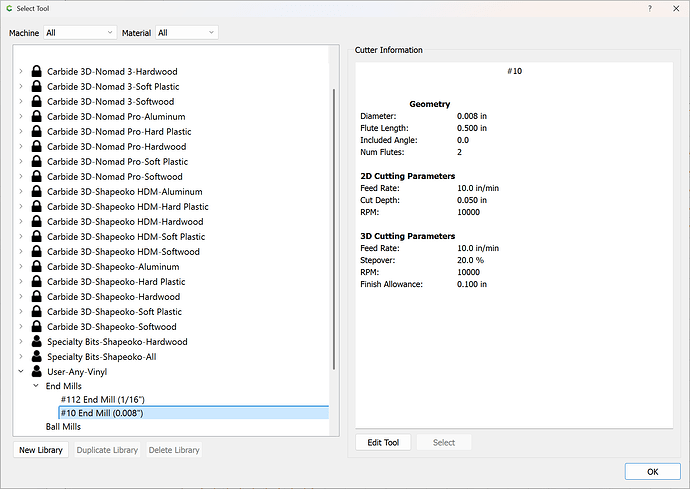Select Carbide 3D-Nomad Pro-Hardwood library name
690x489 pixels.
[117, 146]
